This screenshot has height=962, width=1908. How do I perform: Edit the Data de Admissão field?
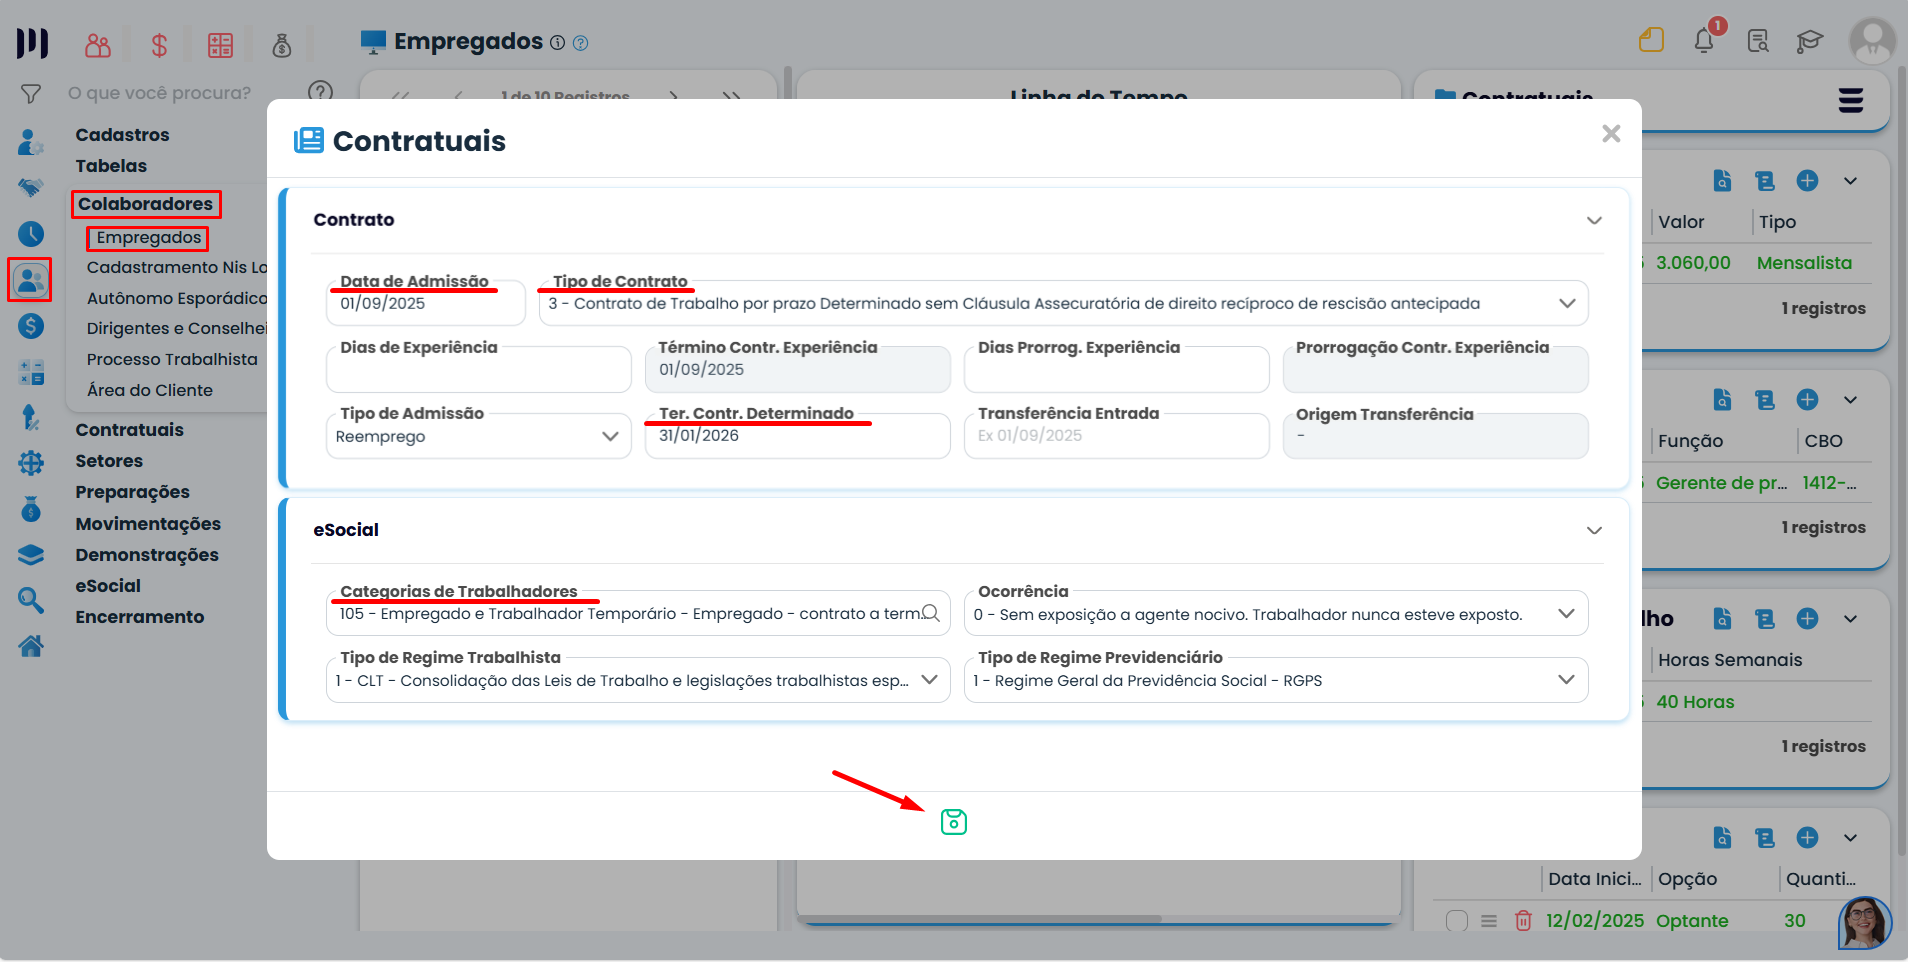pyautogui.click(x=426, y=304)
